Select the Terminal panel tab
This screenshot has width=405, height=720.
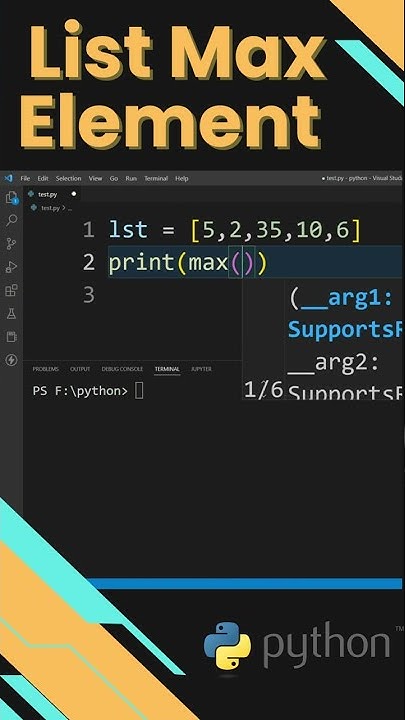(167, 369)
